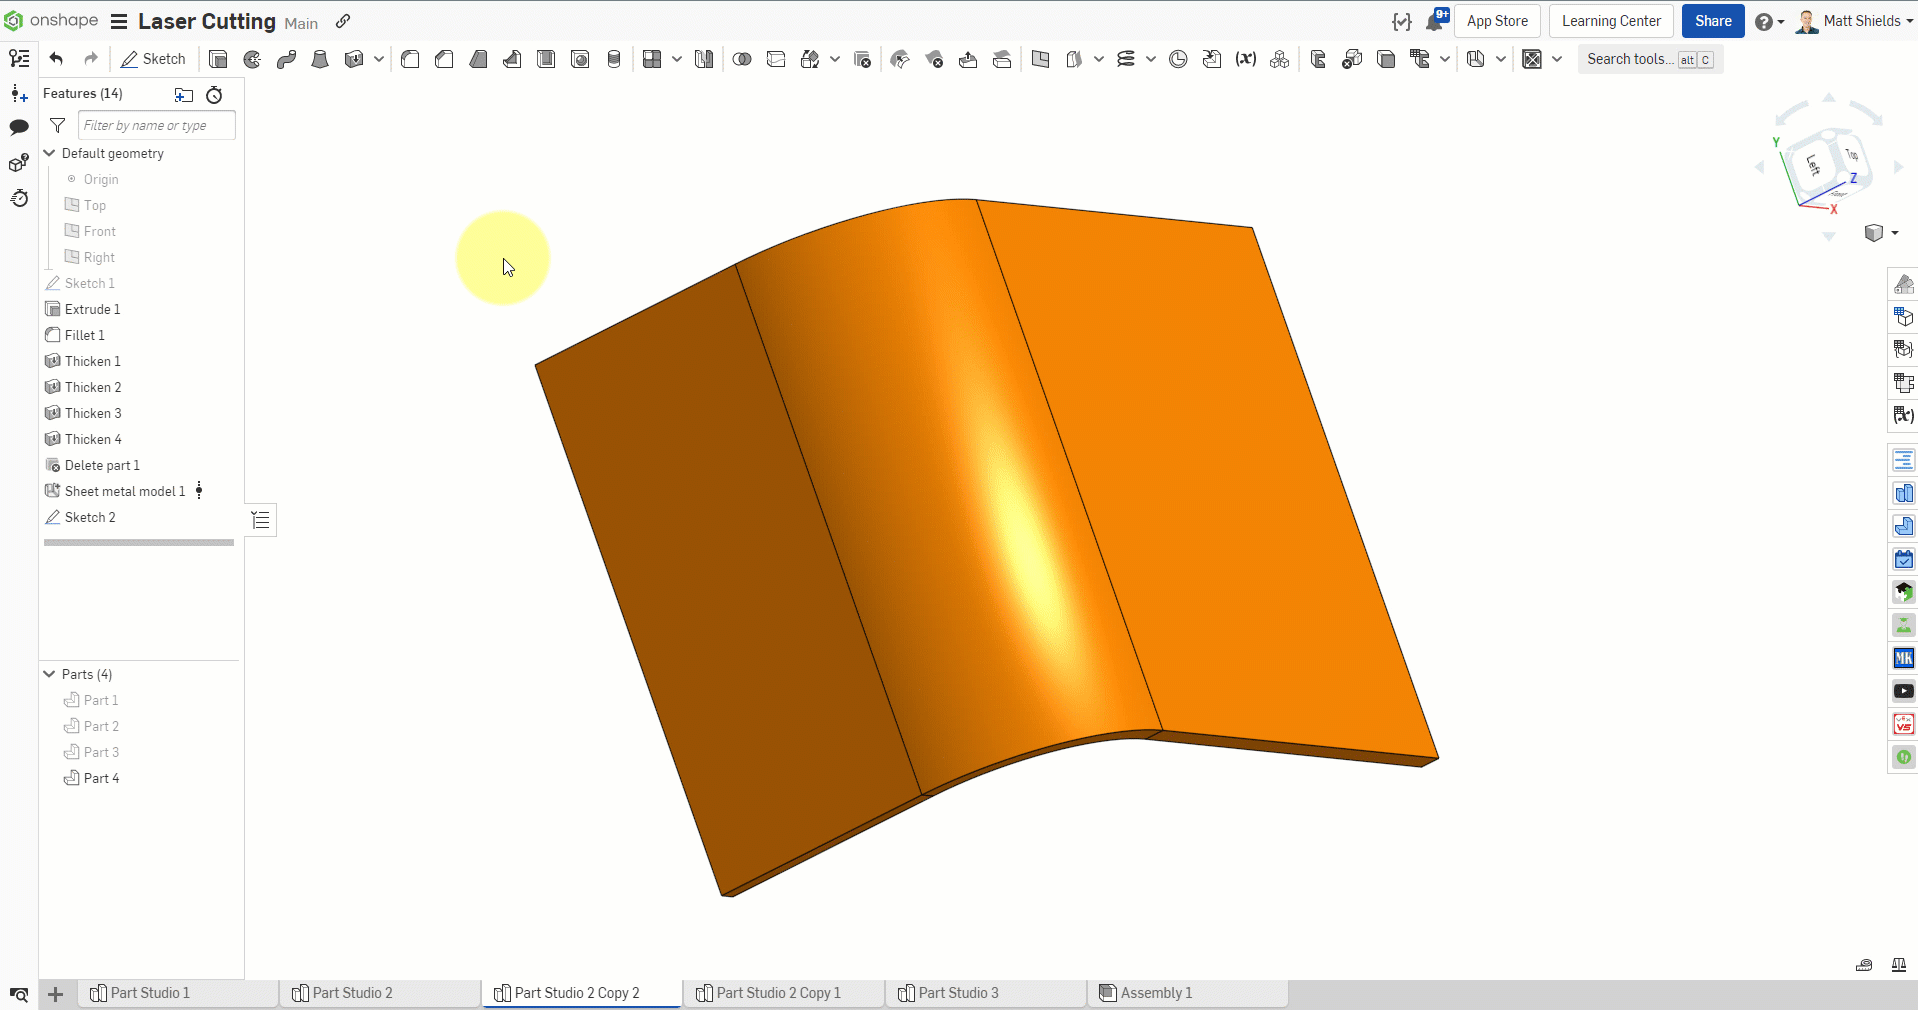Collapse the Default geometry tree section

tap(47, 153)
